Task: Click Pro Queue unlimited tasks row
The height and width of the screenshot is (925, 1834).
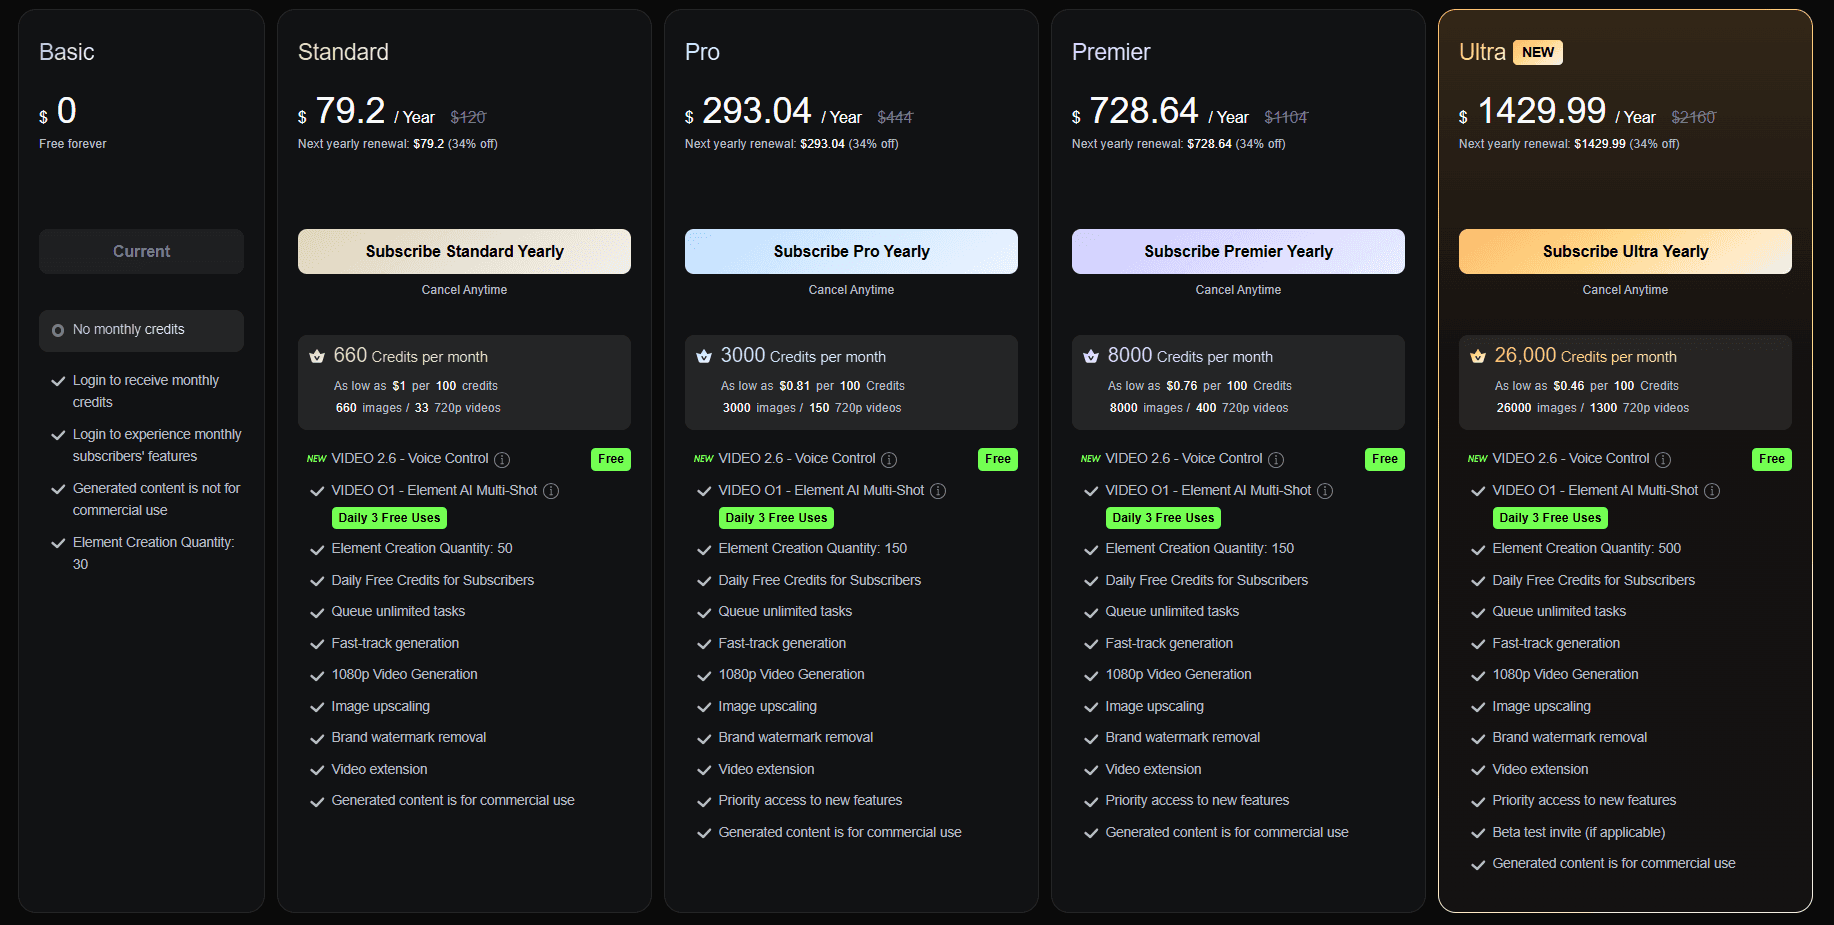Action: click(x=785, y=611)
